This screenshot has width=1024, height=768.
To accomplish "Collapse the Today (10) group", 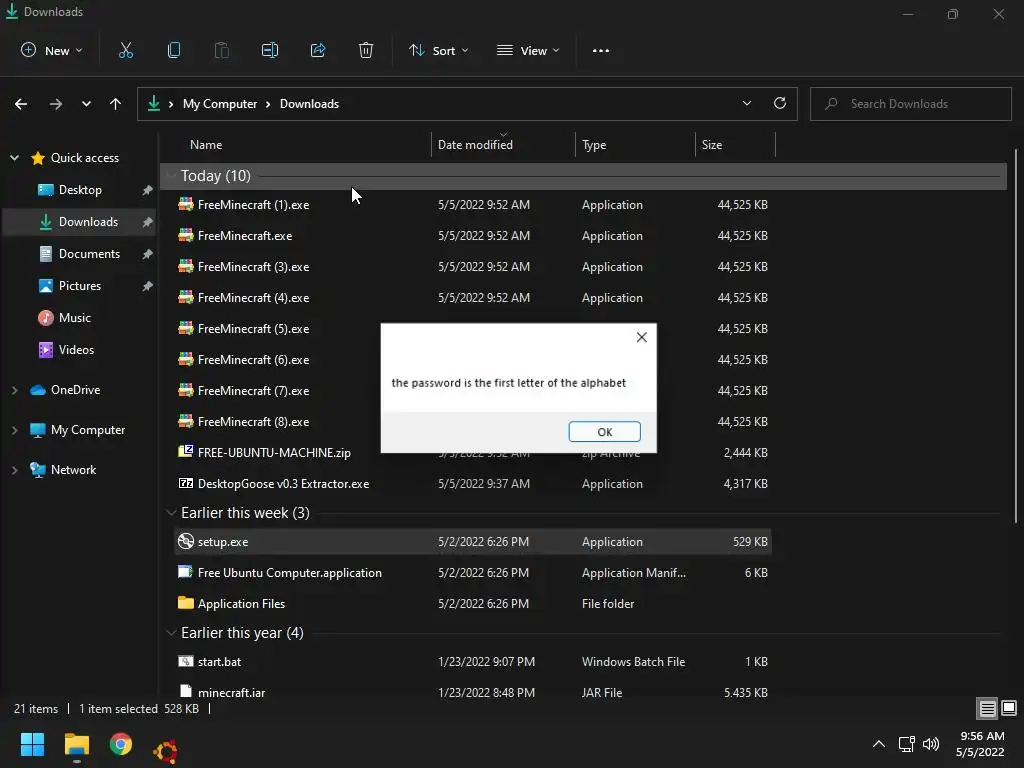I will [x=171, y=176].
